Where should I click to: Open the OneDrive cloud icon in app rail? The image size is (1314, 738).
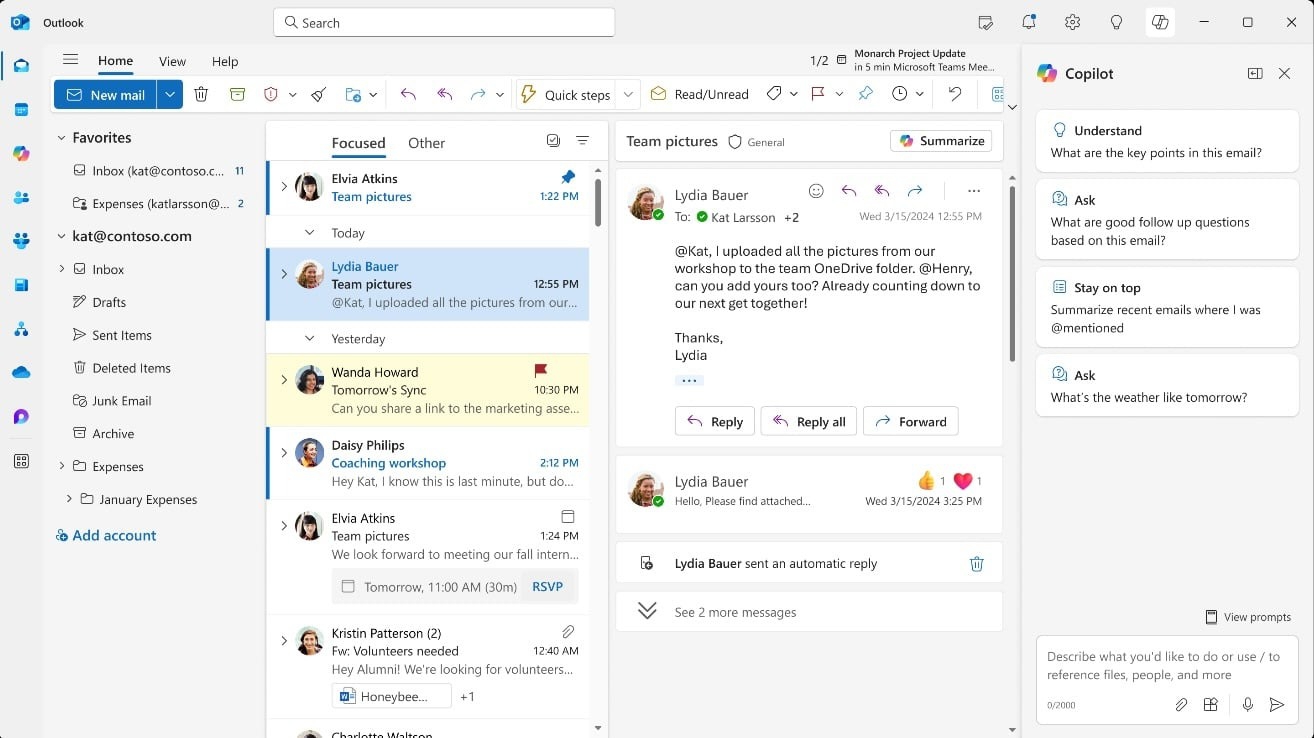click(21, 373)
